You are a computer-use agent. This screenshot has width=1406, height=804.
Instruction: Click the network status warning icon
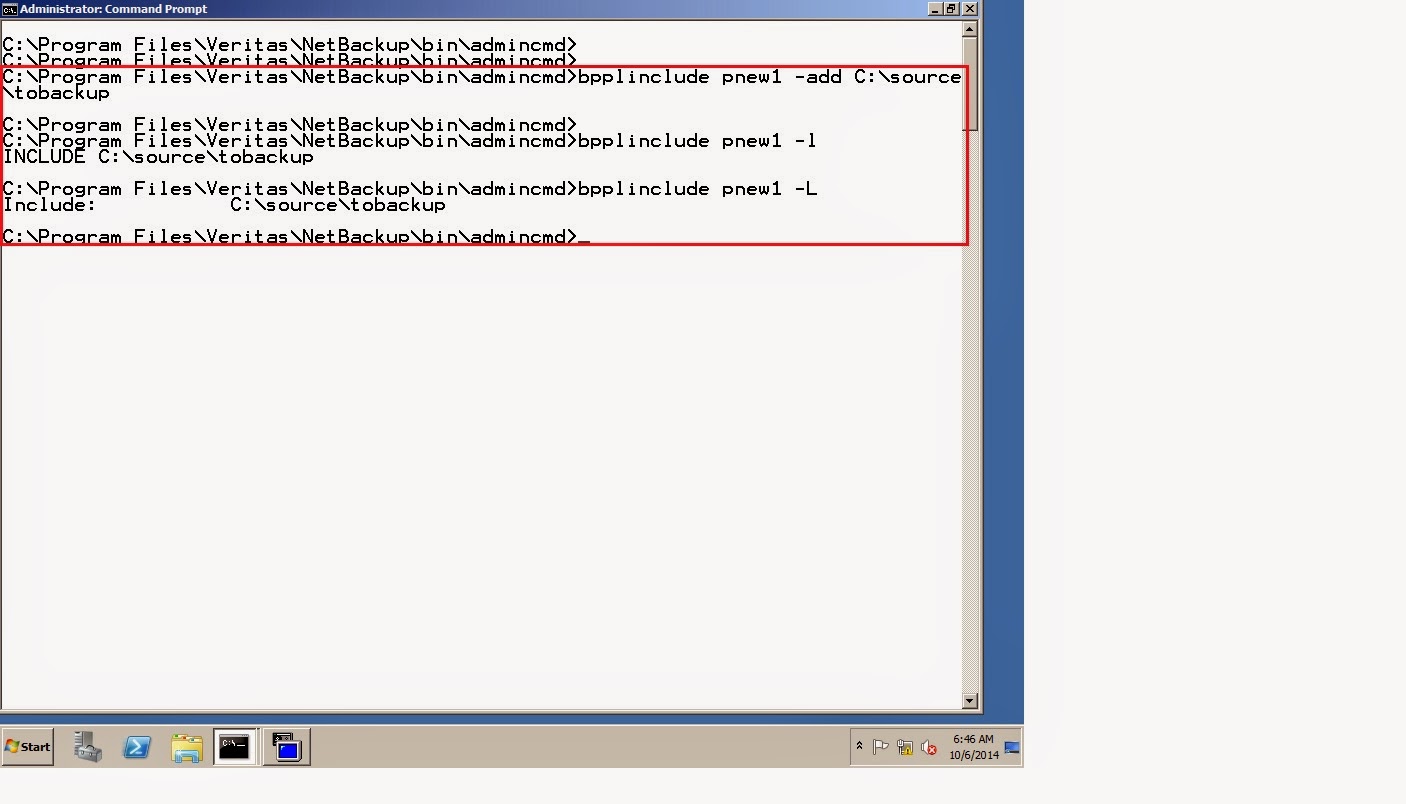pyautogui.click(x=905, y=747)
